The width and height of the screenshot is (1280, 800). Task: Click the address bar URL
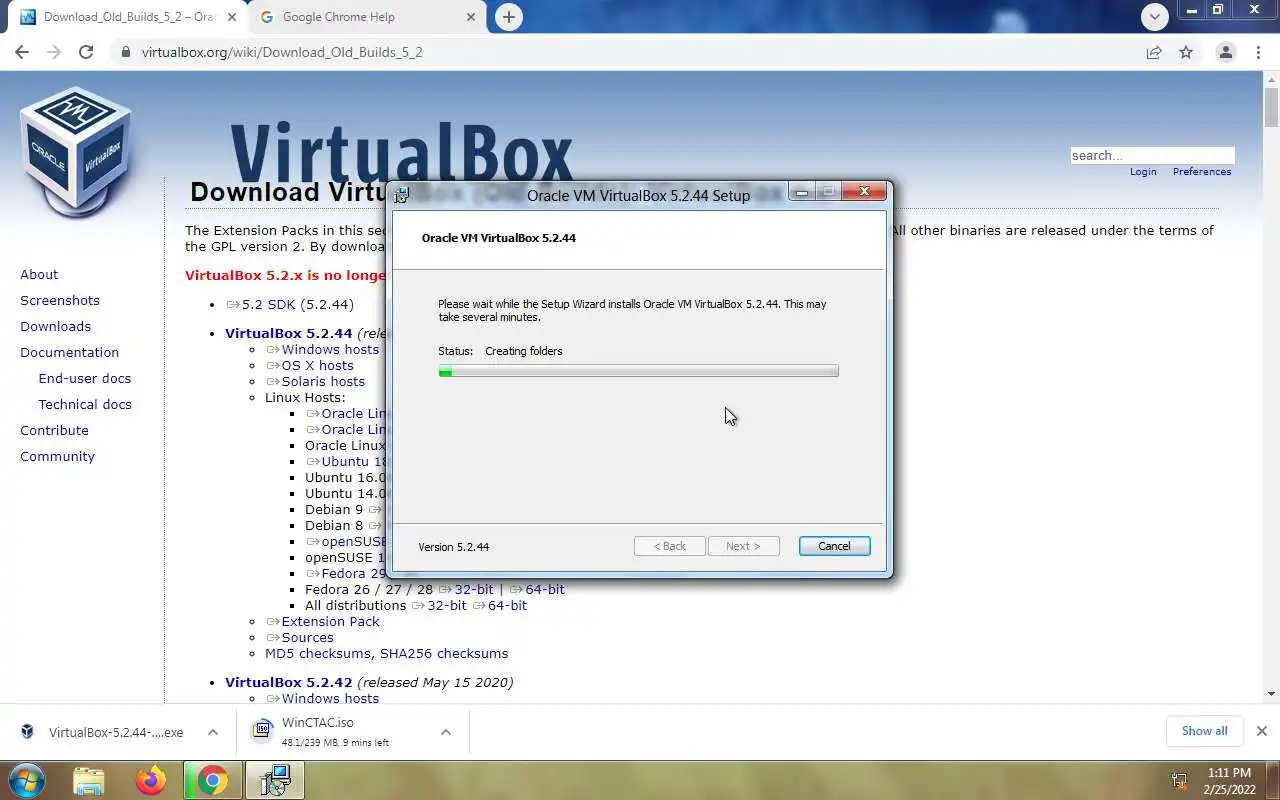click(x=282, y=52)
